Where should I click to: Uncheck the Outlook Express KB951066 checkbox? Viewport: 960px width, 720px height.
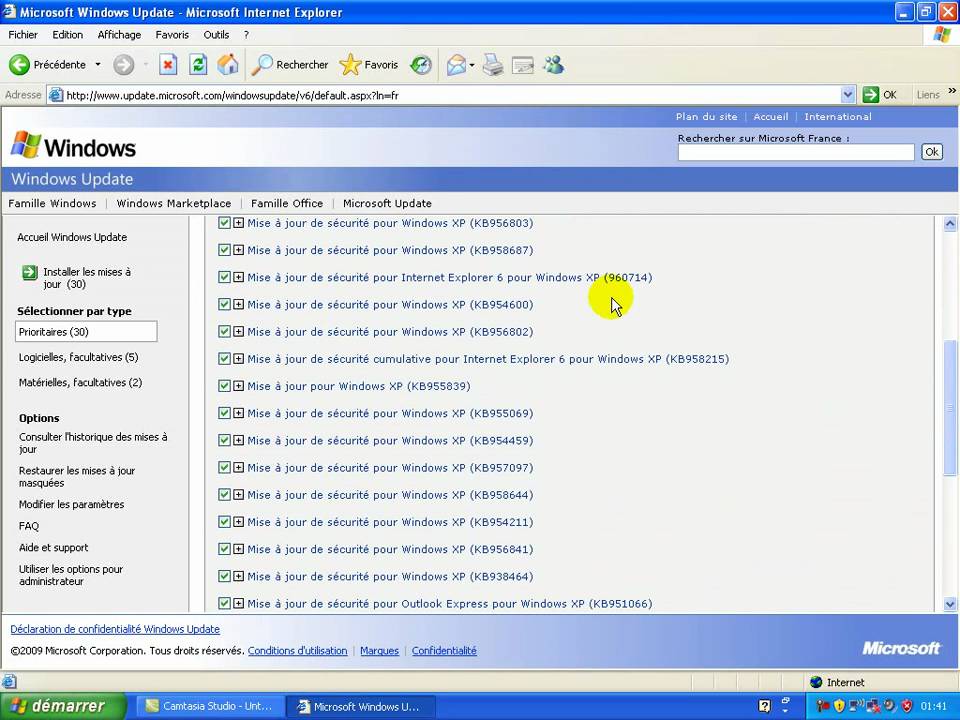[224, 603]
